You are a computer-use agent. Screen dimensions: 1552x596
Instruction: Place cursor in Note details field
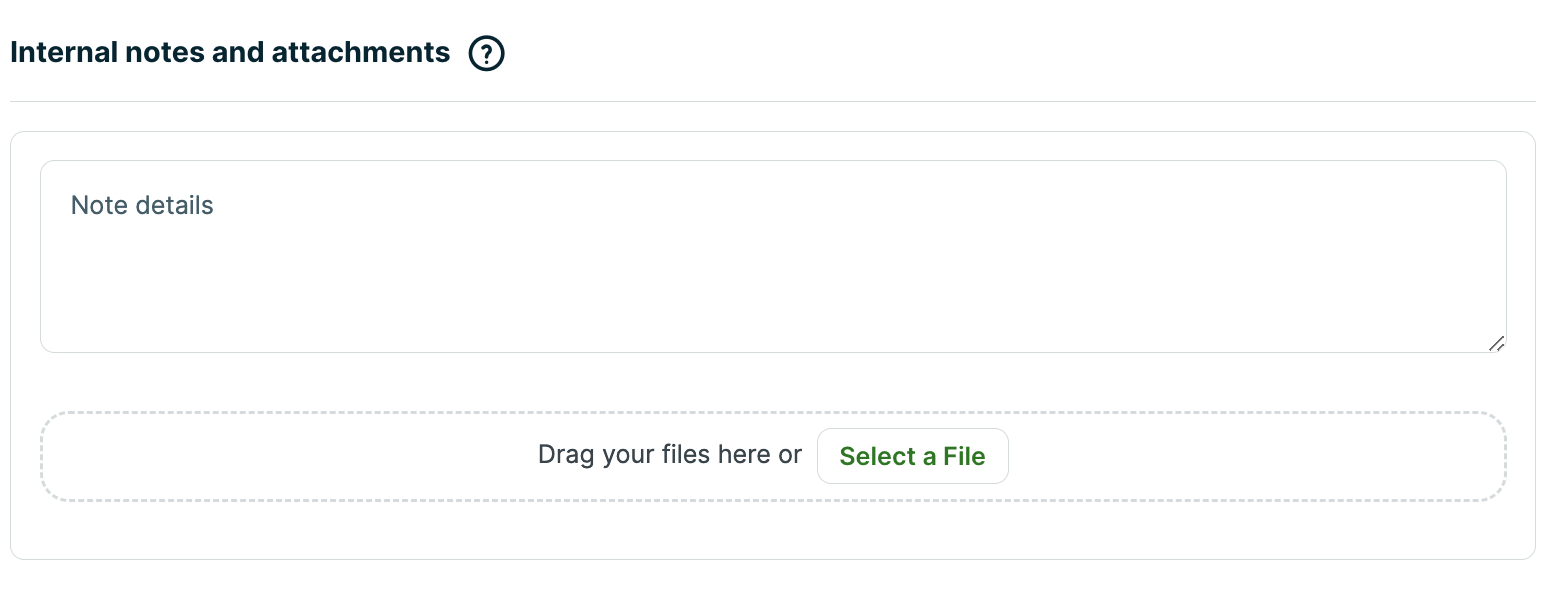pyautogui.click(x=772, y=256)
